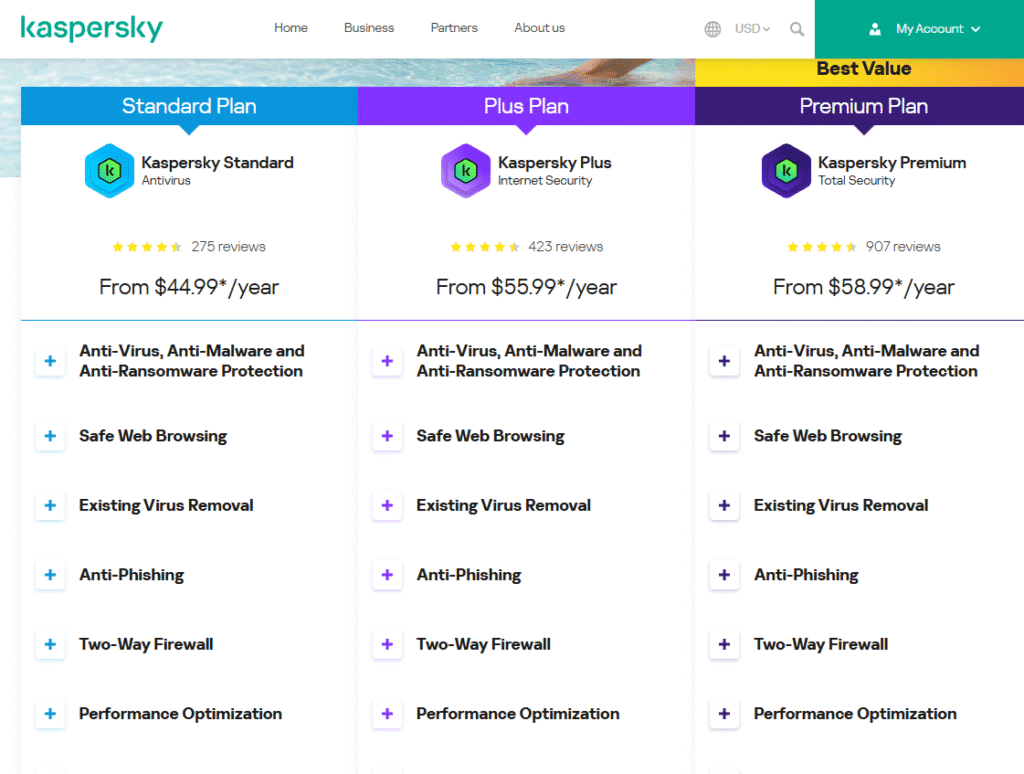Expand Existing Virus Removal in Premium Plan
1024x774 pixels.
pyautogui.click(x=724, y=506)
